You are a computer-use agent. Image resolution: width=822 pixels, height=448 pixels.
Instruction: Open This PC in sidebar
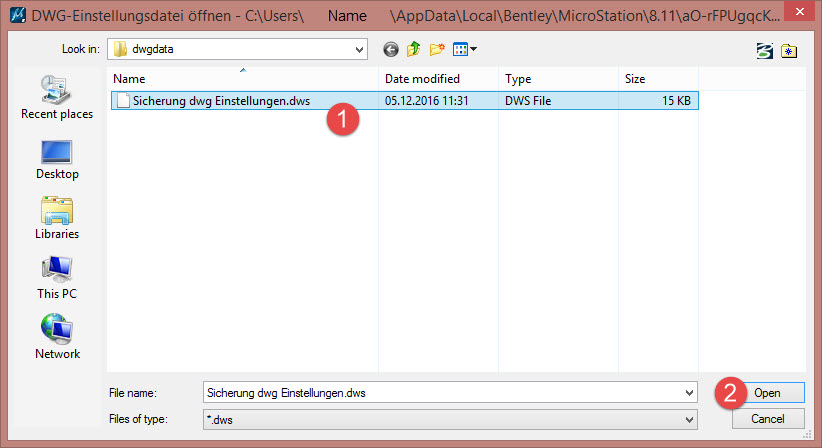[x=57, y=278]
